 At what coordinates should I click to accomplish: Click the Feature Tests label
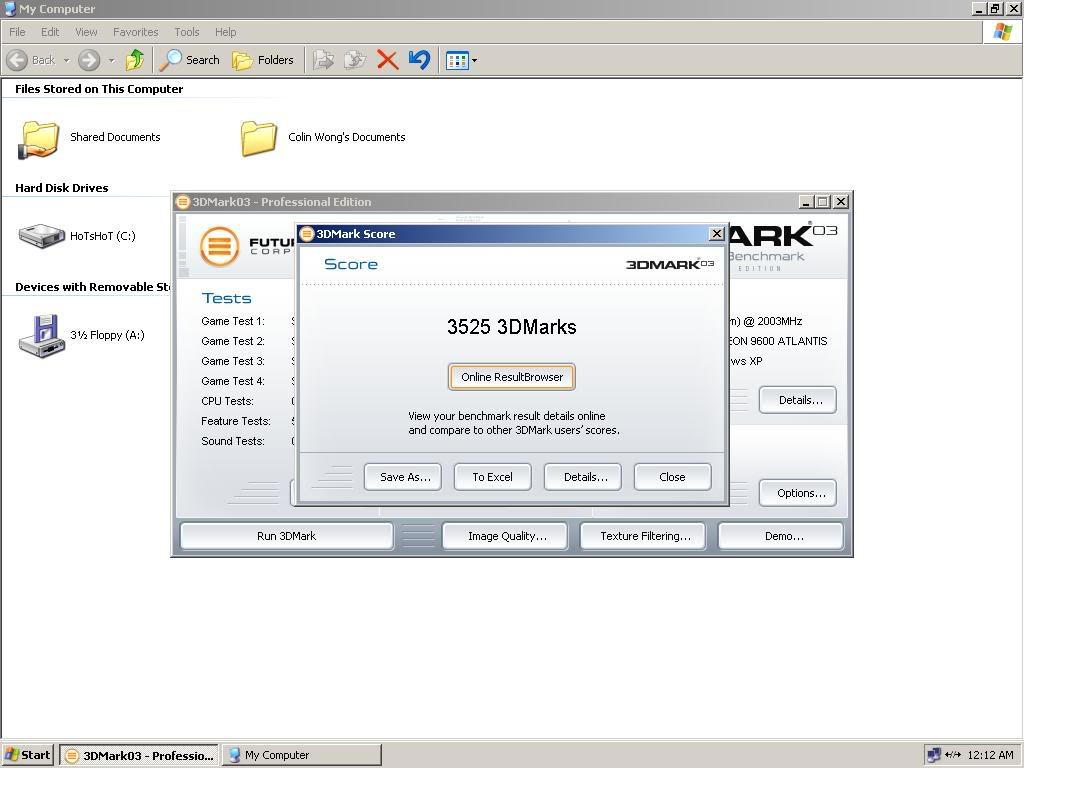click(x=236, y=422)
